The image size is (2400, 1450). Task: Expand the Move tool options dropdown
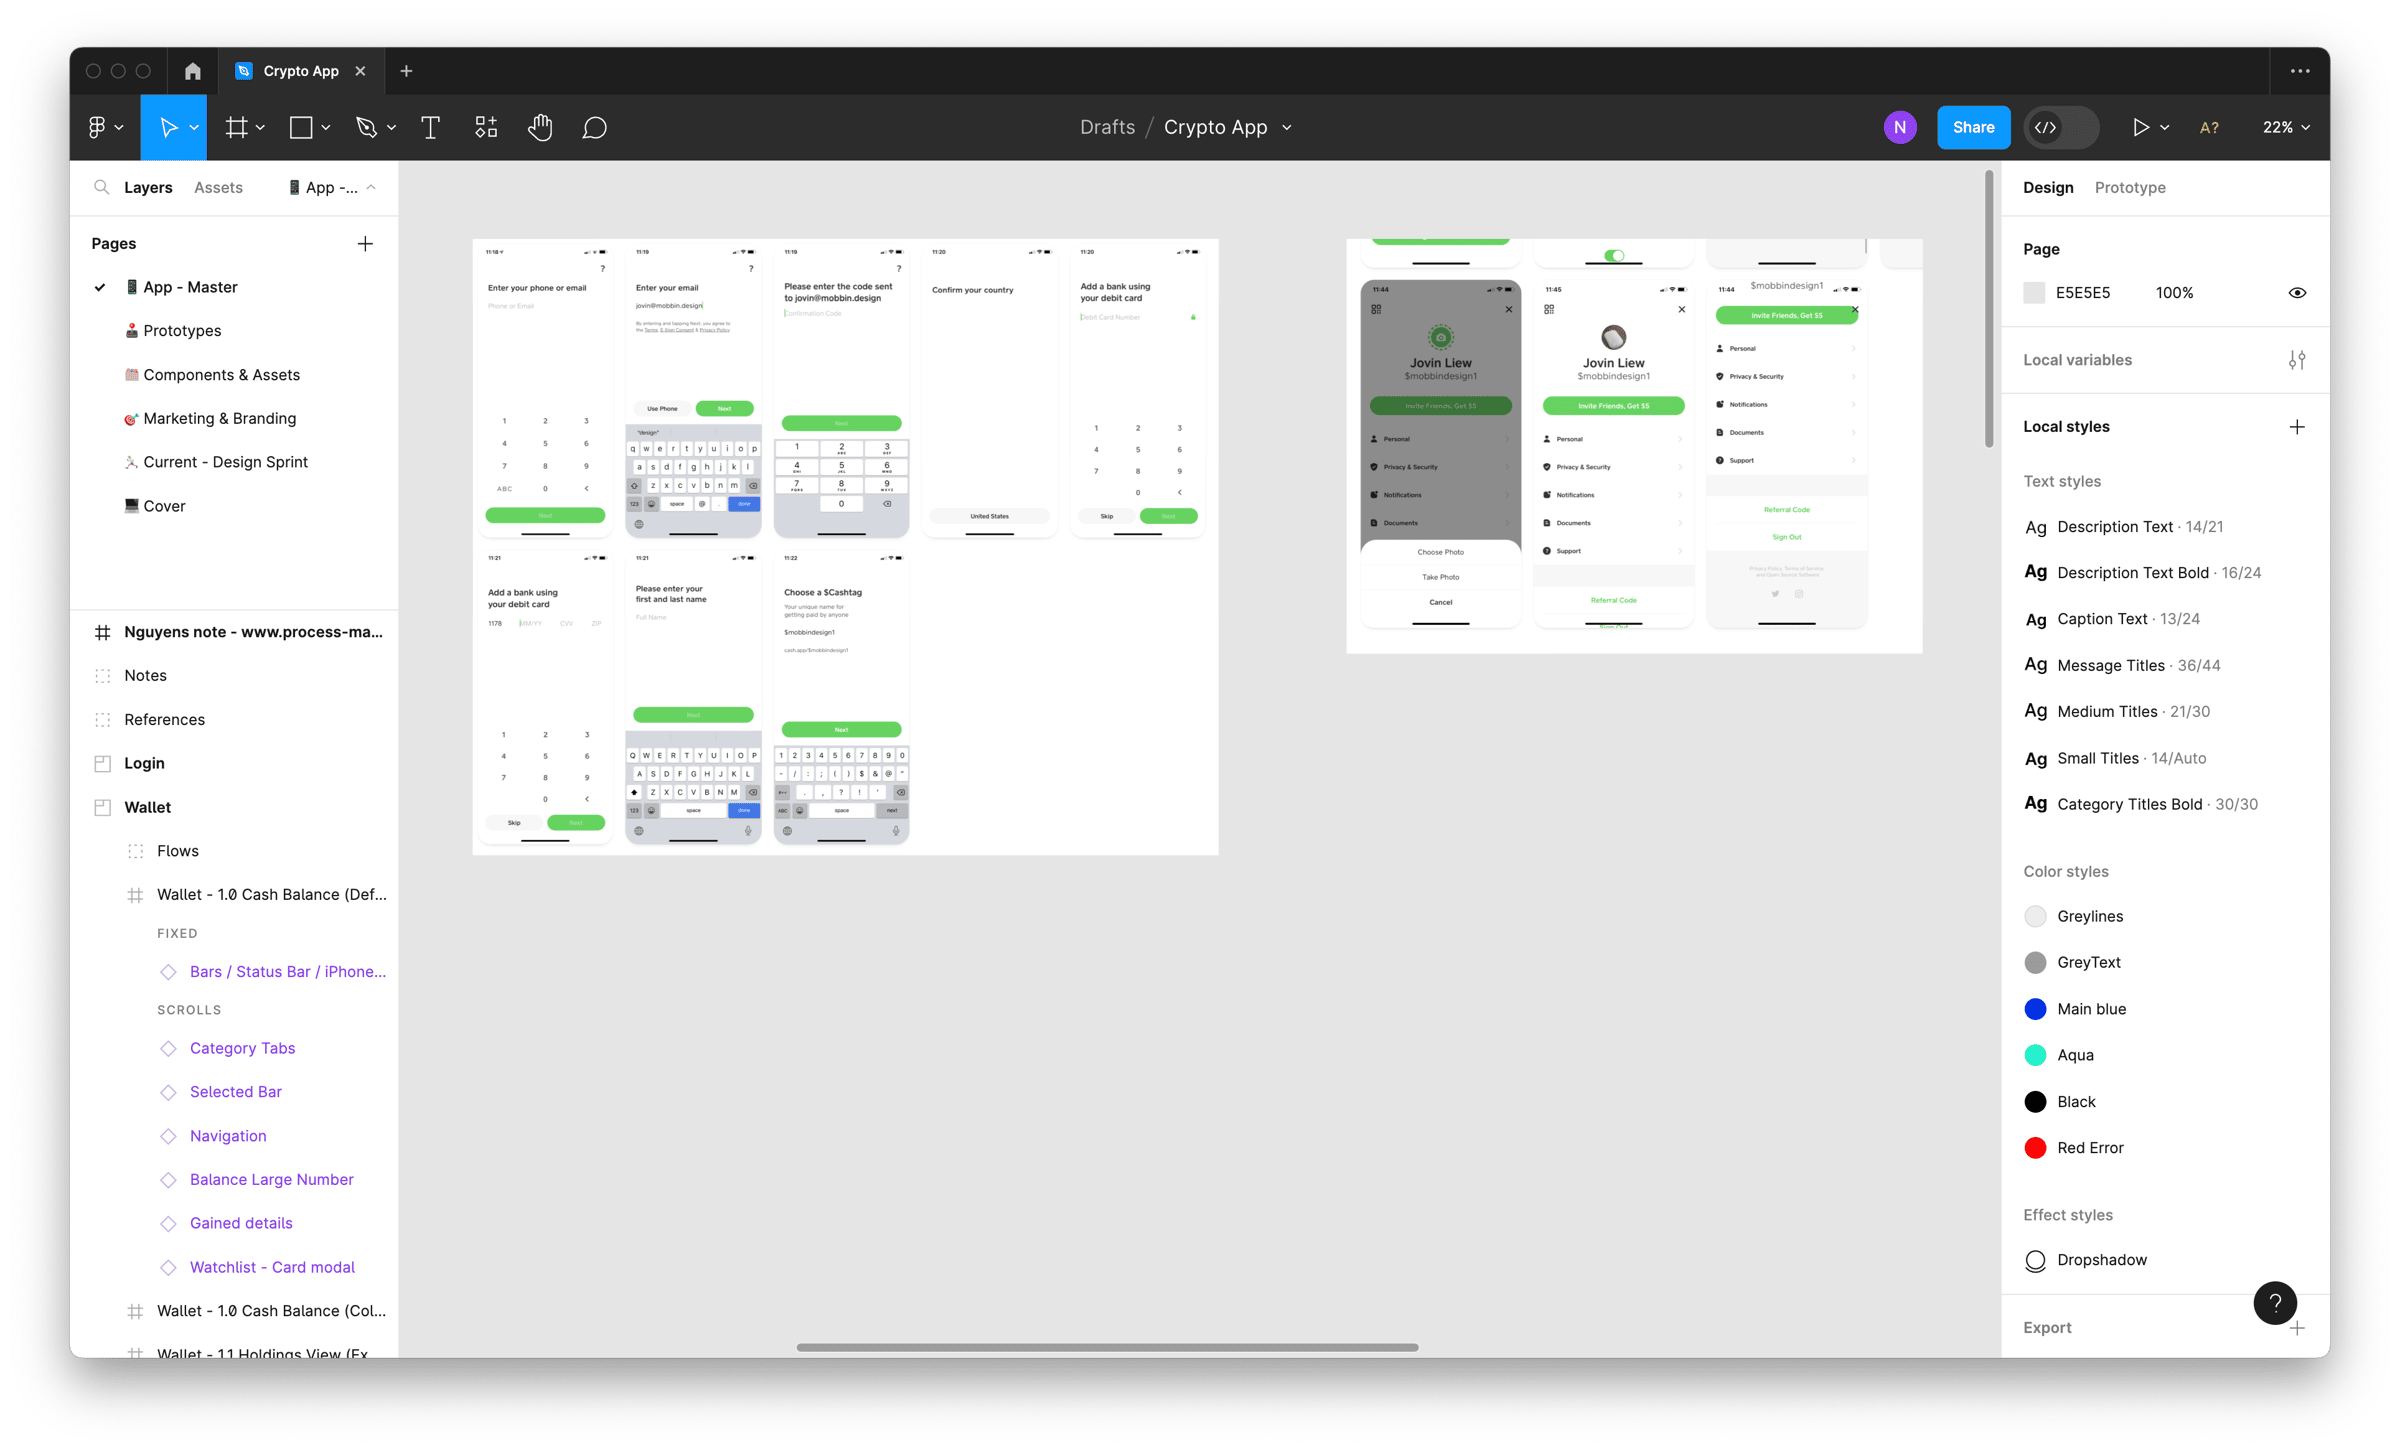coord(194,128)
